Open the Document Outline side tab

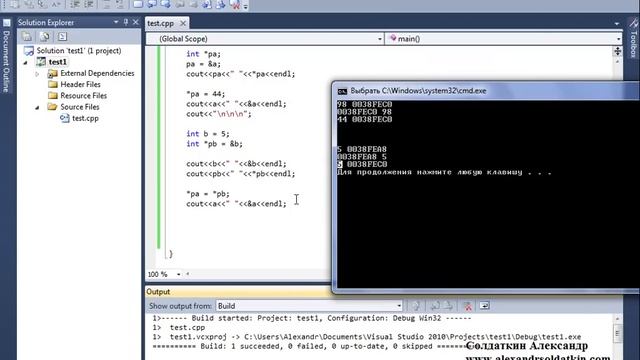(6, 61)
